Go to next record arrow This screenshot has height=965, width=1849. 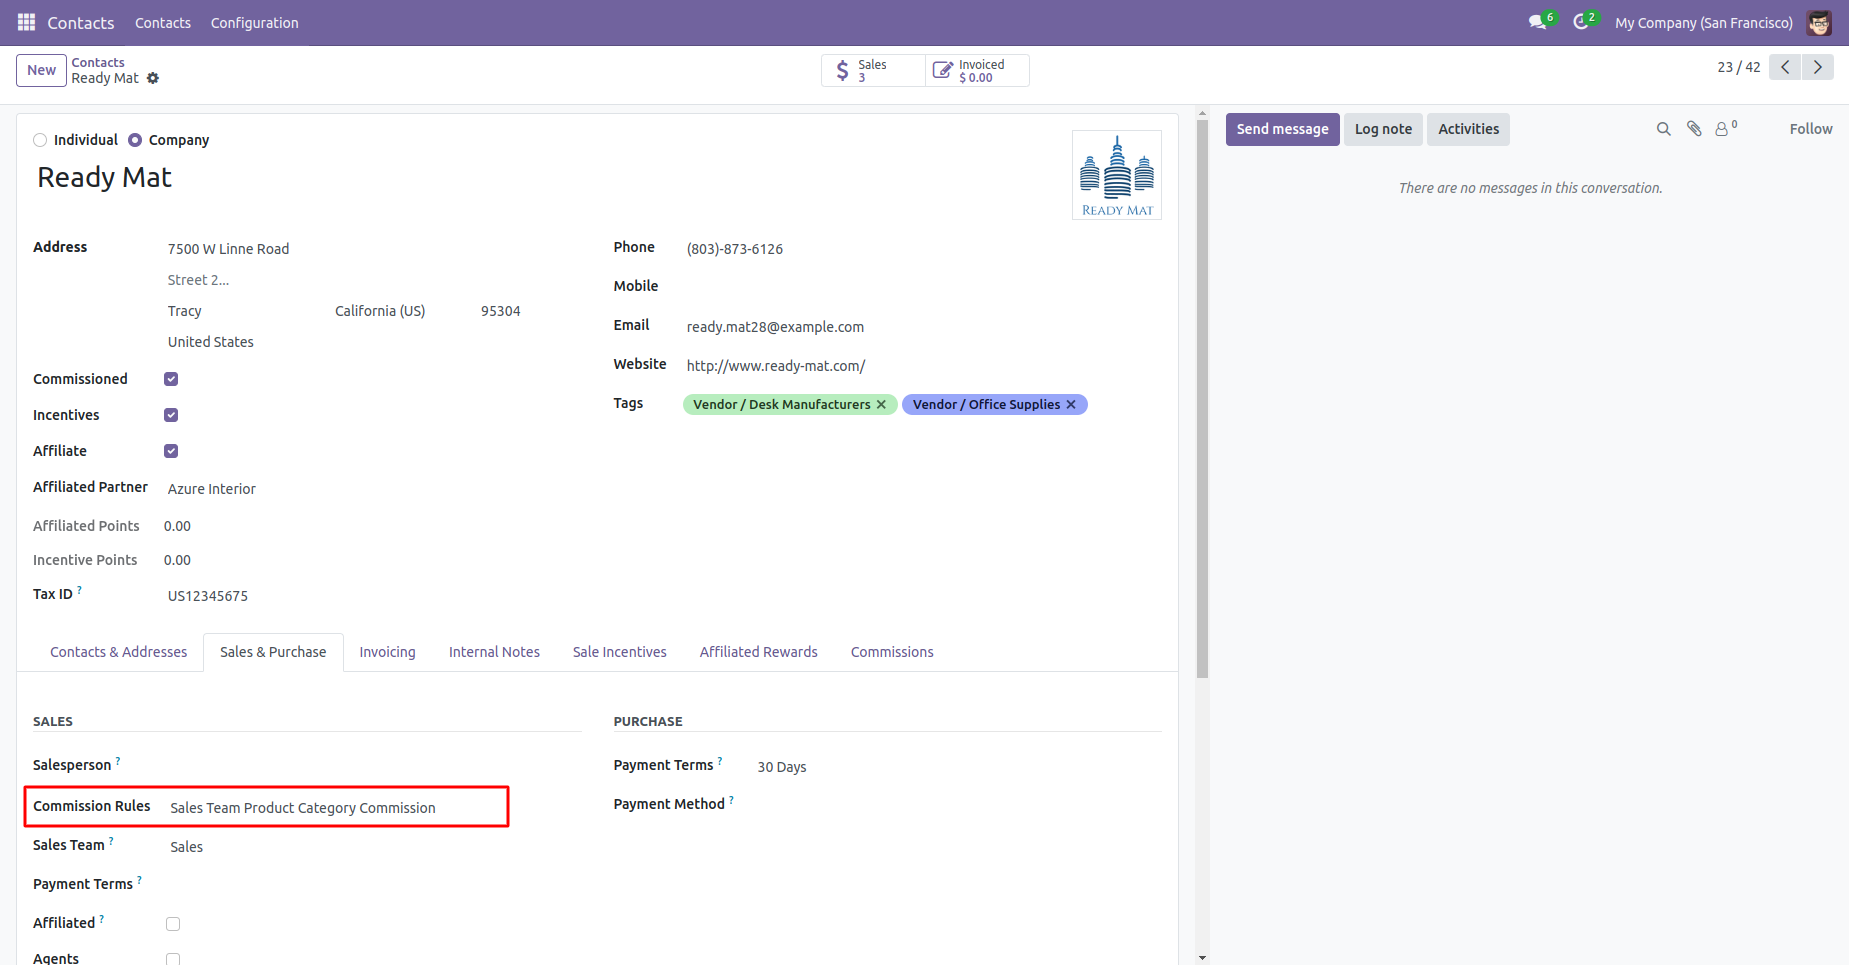(1818, 67)
